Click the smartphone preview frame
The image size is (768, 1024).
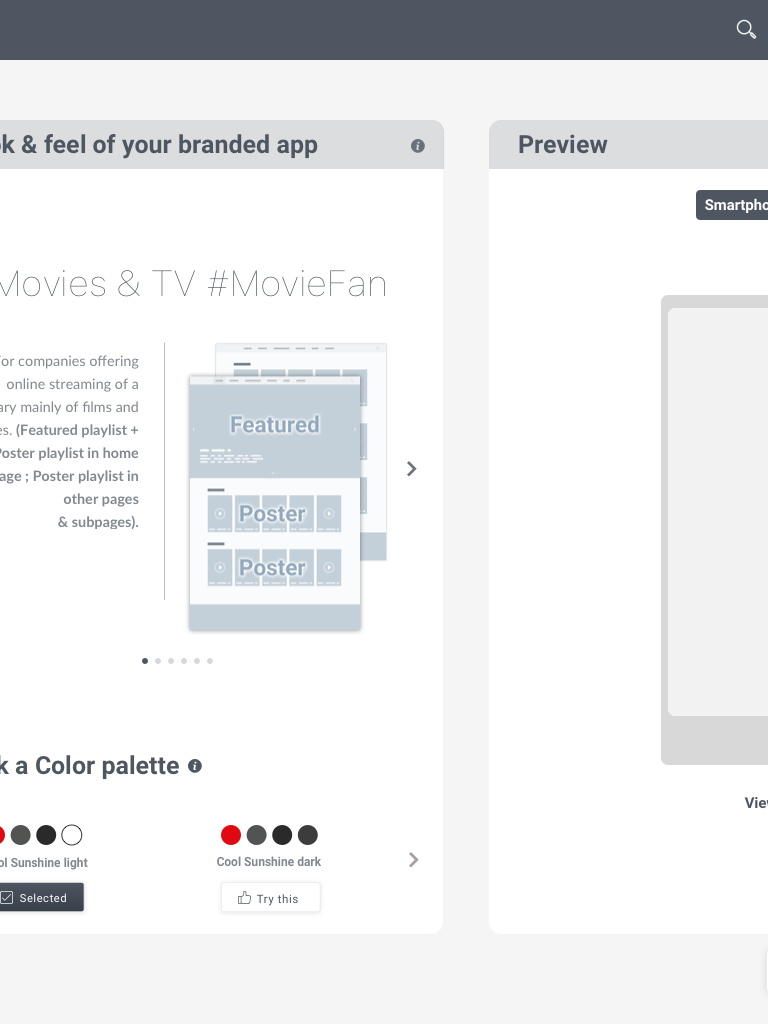(x=714, y=530)
